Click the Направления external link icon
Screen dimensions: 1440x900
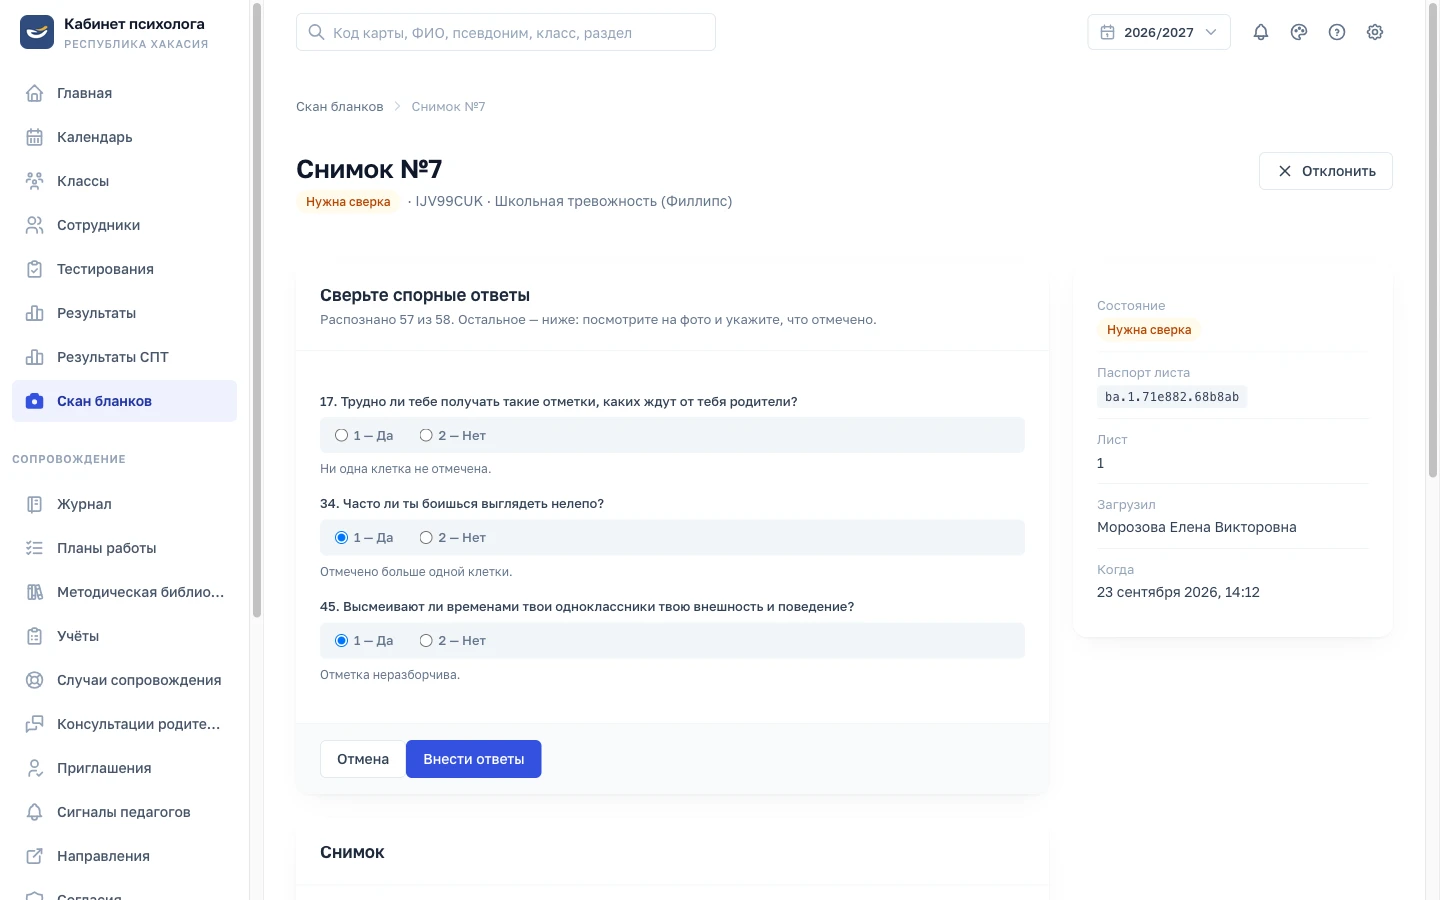click(x=34, y=856)
